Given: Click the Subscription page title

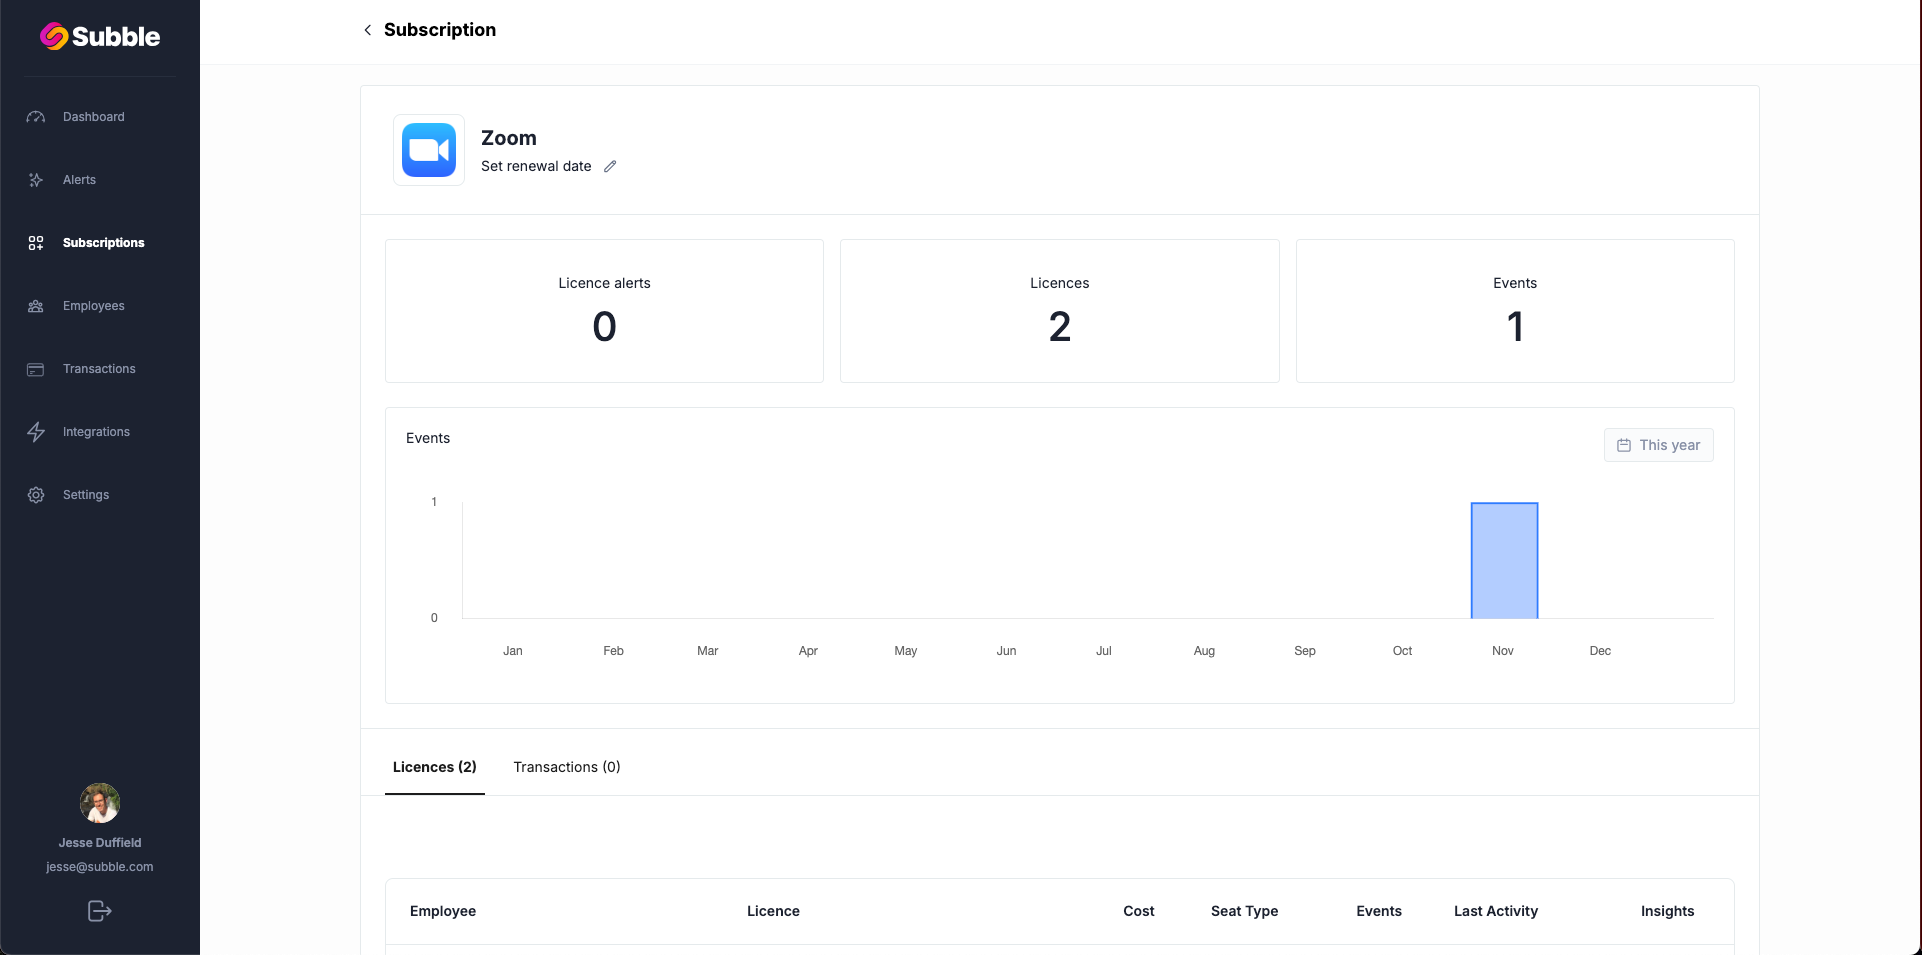Looking at the screenshot, I should (440, 30).
